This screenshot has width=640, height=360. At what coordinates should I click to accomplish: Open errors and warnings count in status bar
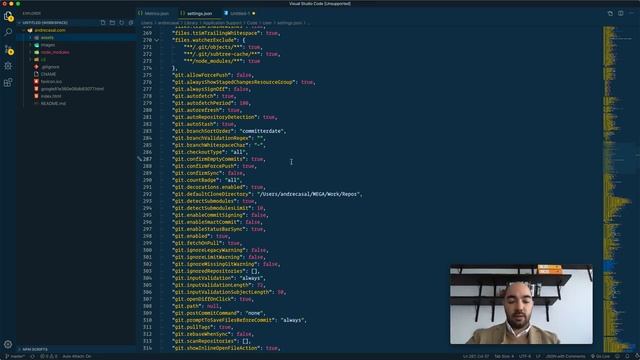49,356
